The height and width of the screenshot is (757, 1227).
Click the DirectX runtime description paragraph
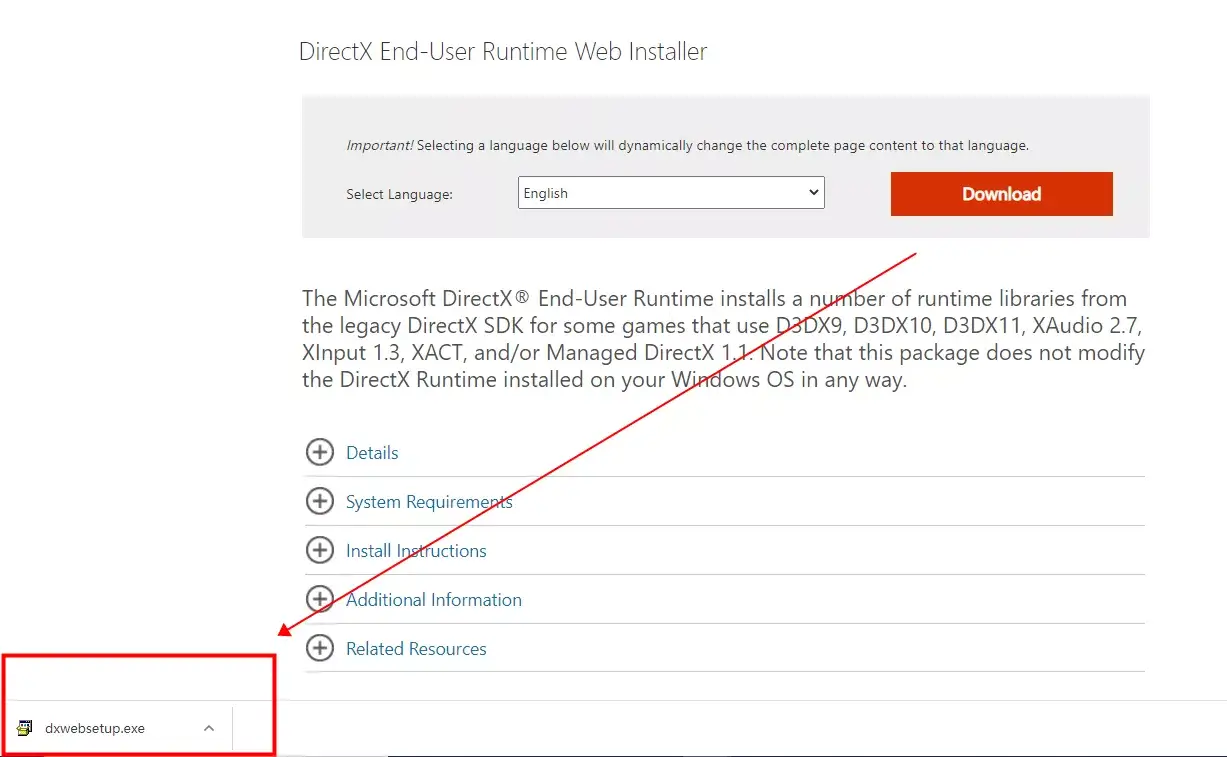click(x=723, y=339)
